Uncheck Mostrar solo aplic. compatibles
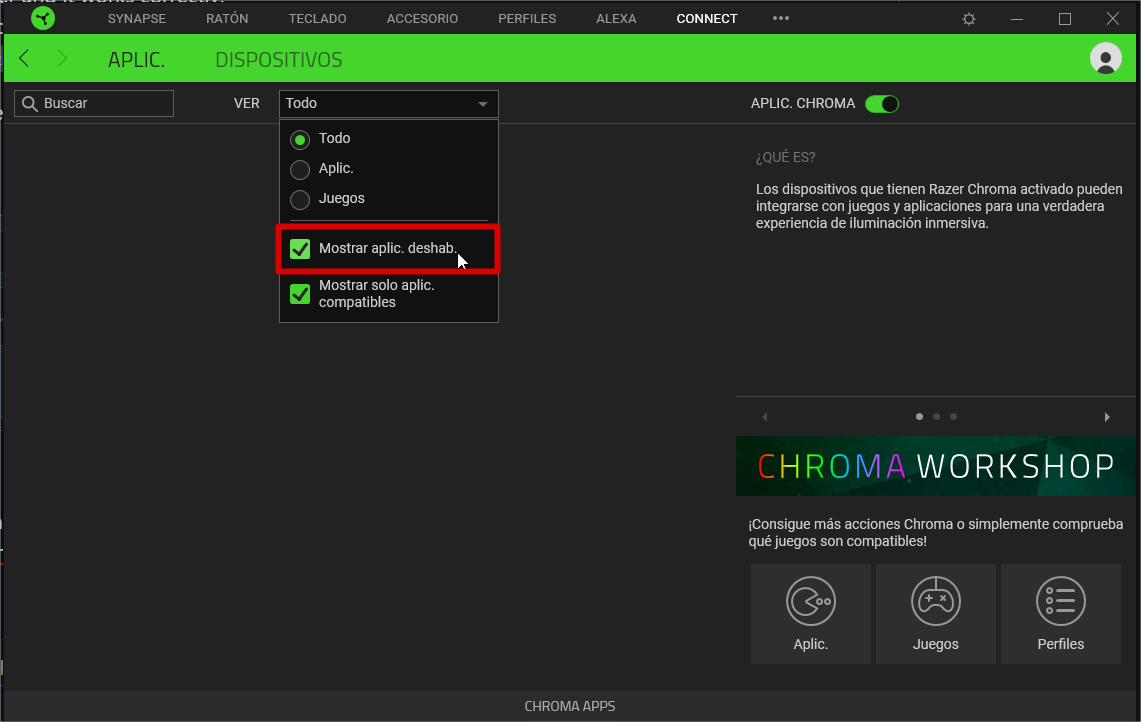Viewport: 1141px width, 722px height. [300, 294]
